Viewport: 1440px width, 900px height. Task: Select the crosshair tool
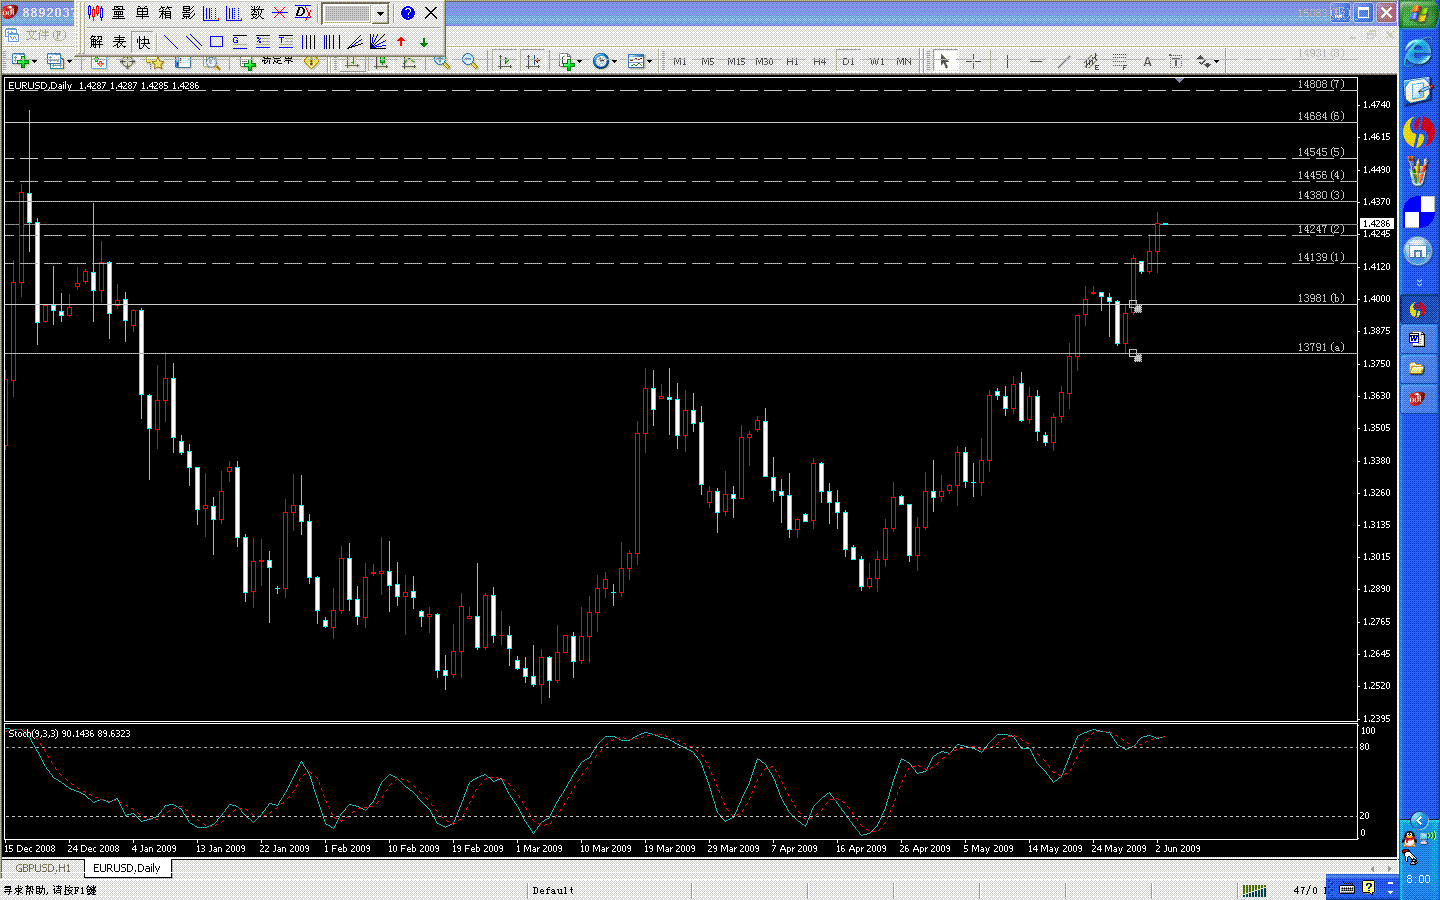tap(972, 62)
